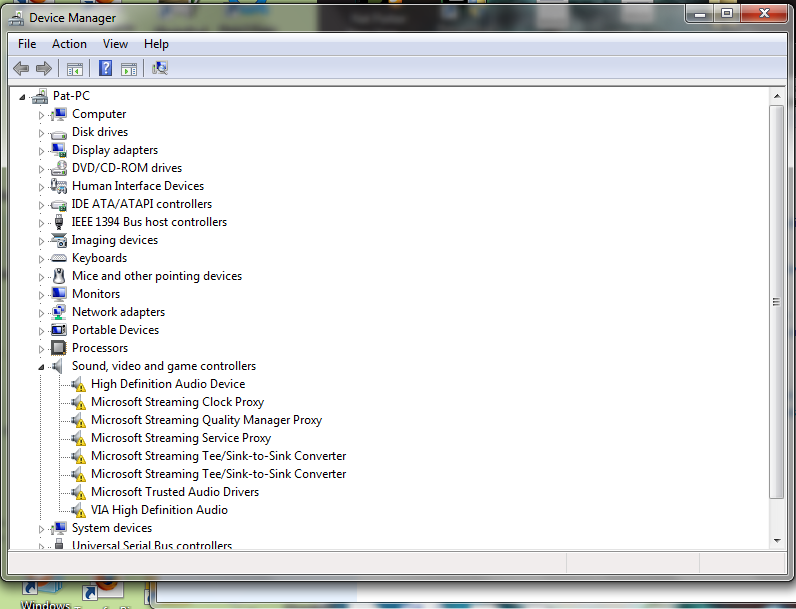
Task: Click the Human Interface Devices icon
Action: coord(59,186)
